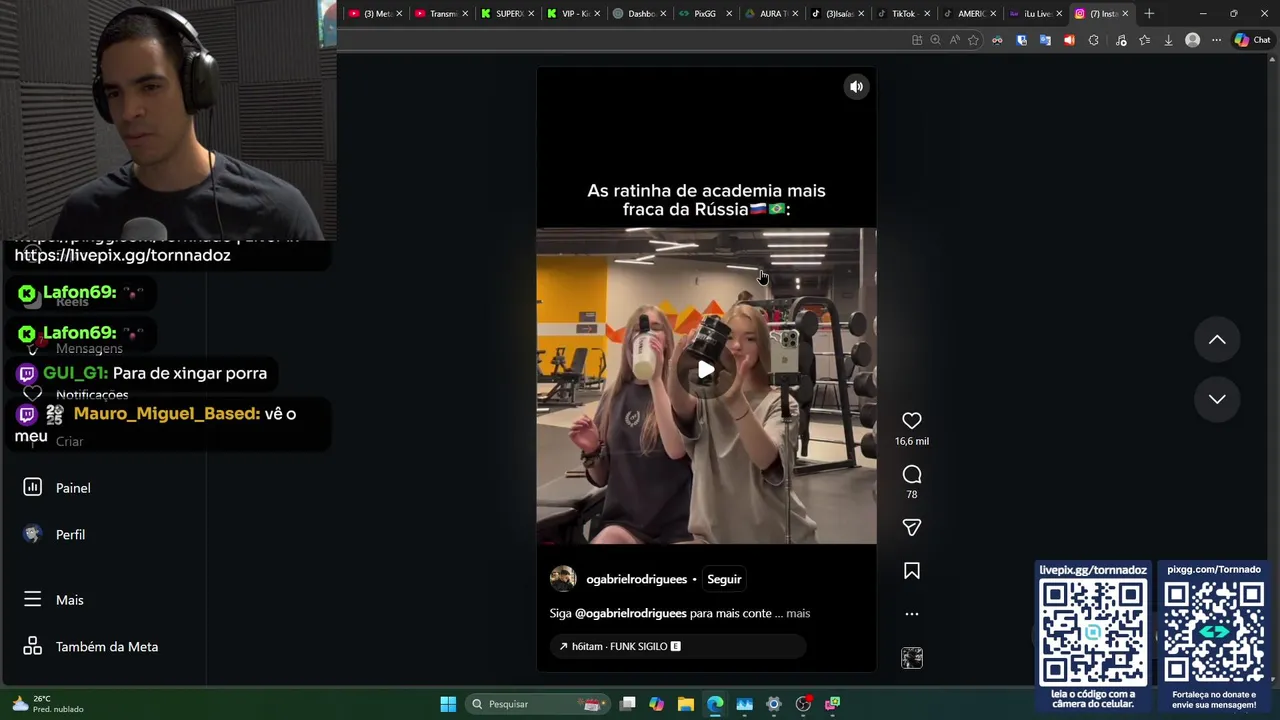Open the reel's three-dot options menu
The image size is (1280, 720).
click(911, 614)
